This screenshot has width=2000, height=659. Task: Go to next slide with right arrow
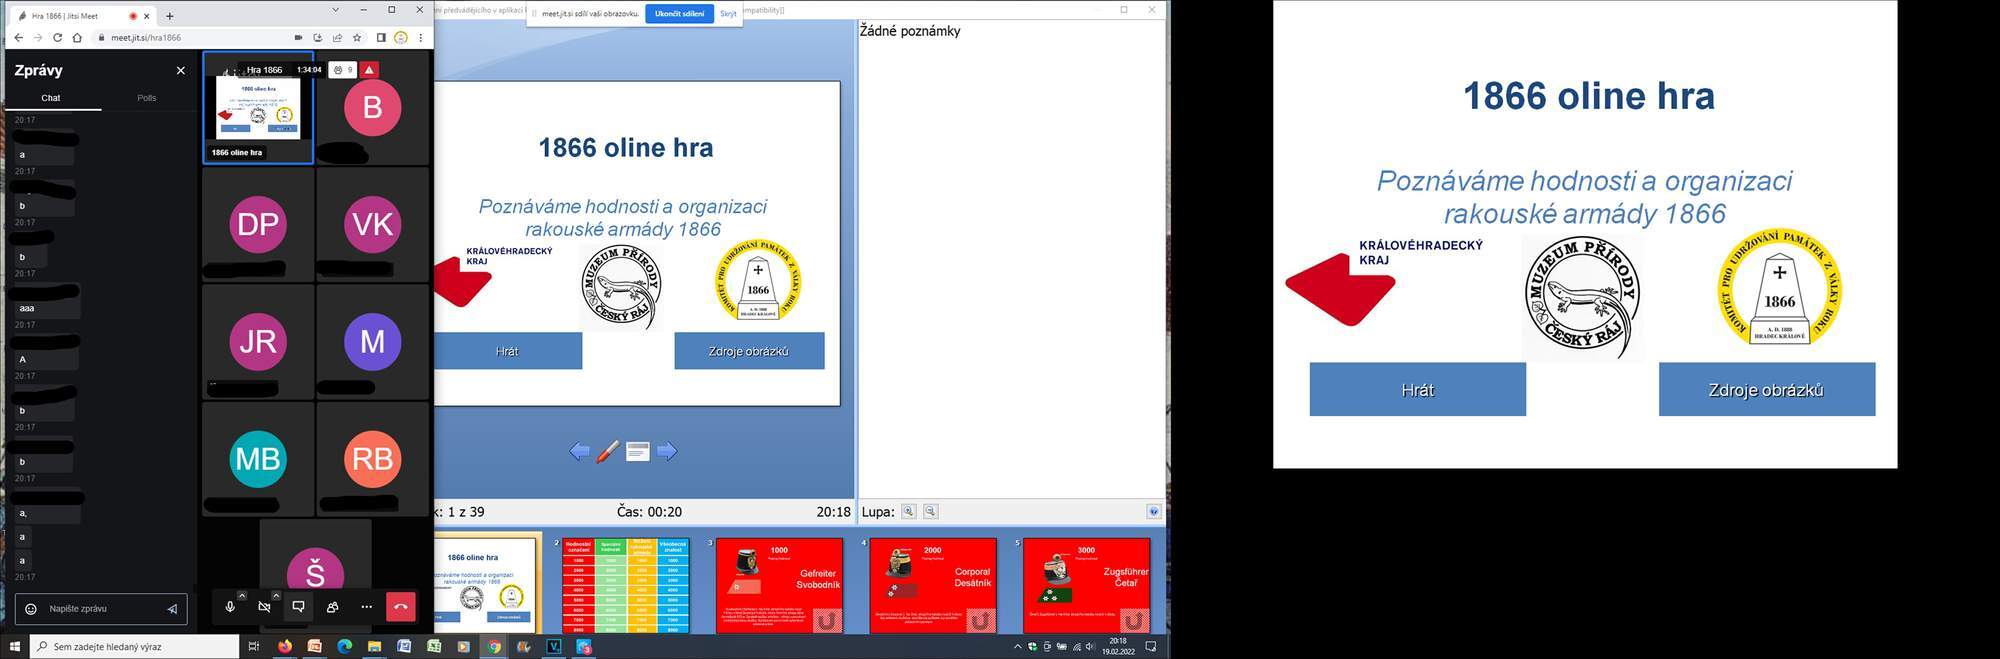tap(667, 452)
